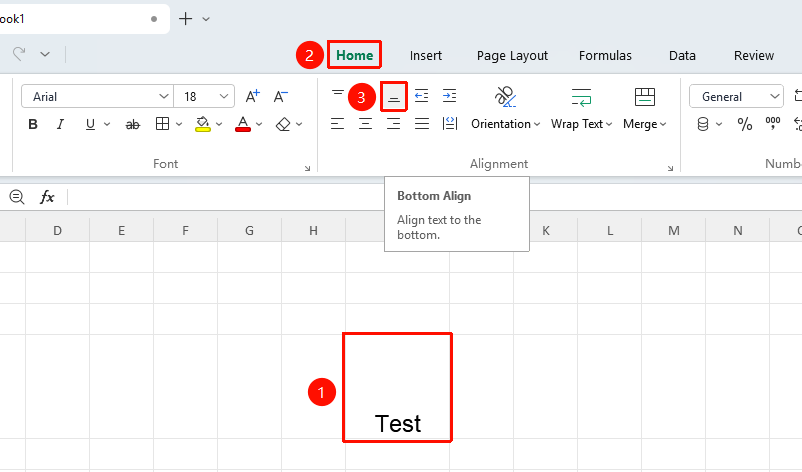Click the Distributed alignment icon
The width and height of the screenshot is (802, 472).
(x=450, y=124)
